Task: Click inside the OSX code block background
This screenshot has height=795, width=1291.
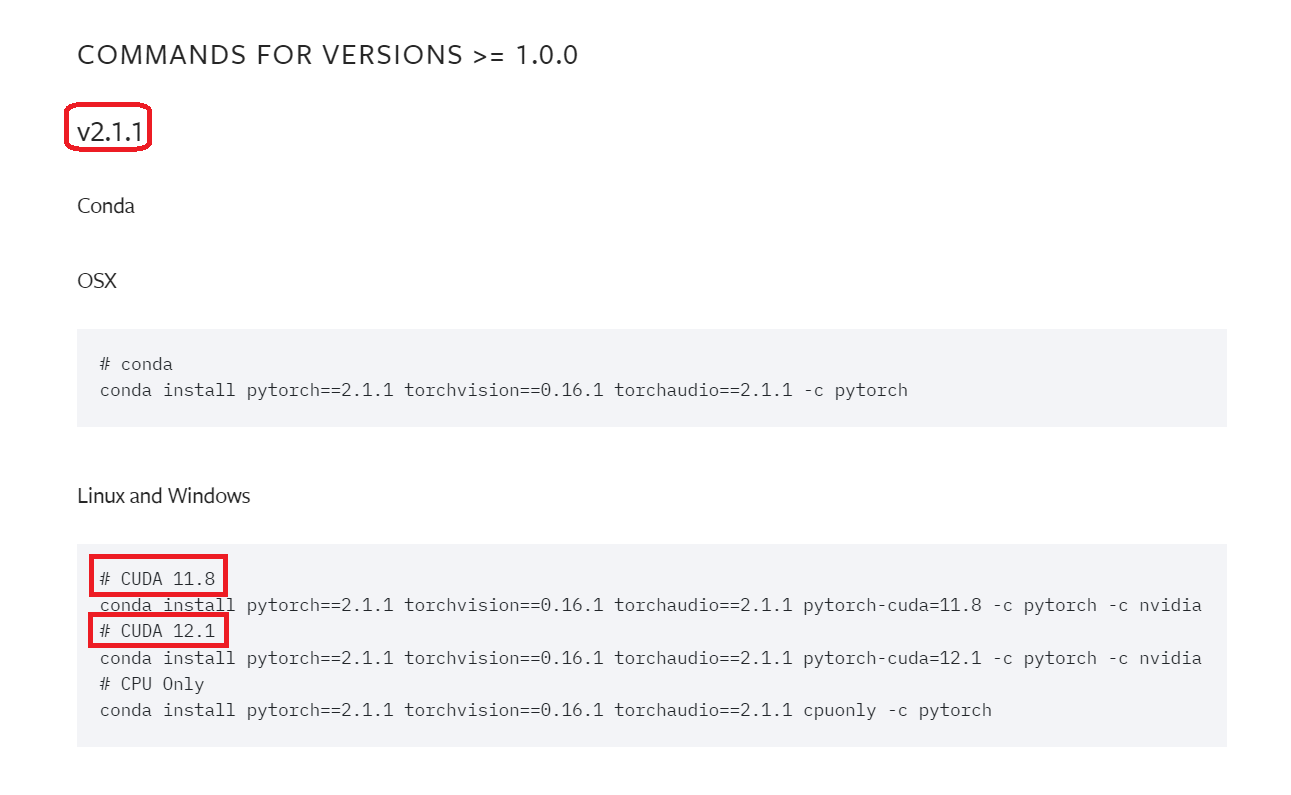Action: point(652,378)
